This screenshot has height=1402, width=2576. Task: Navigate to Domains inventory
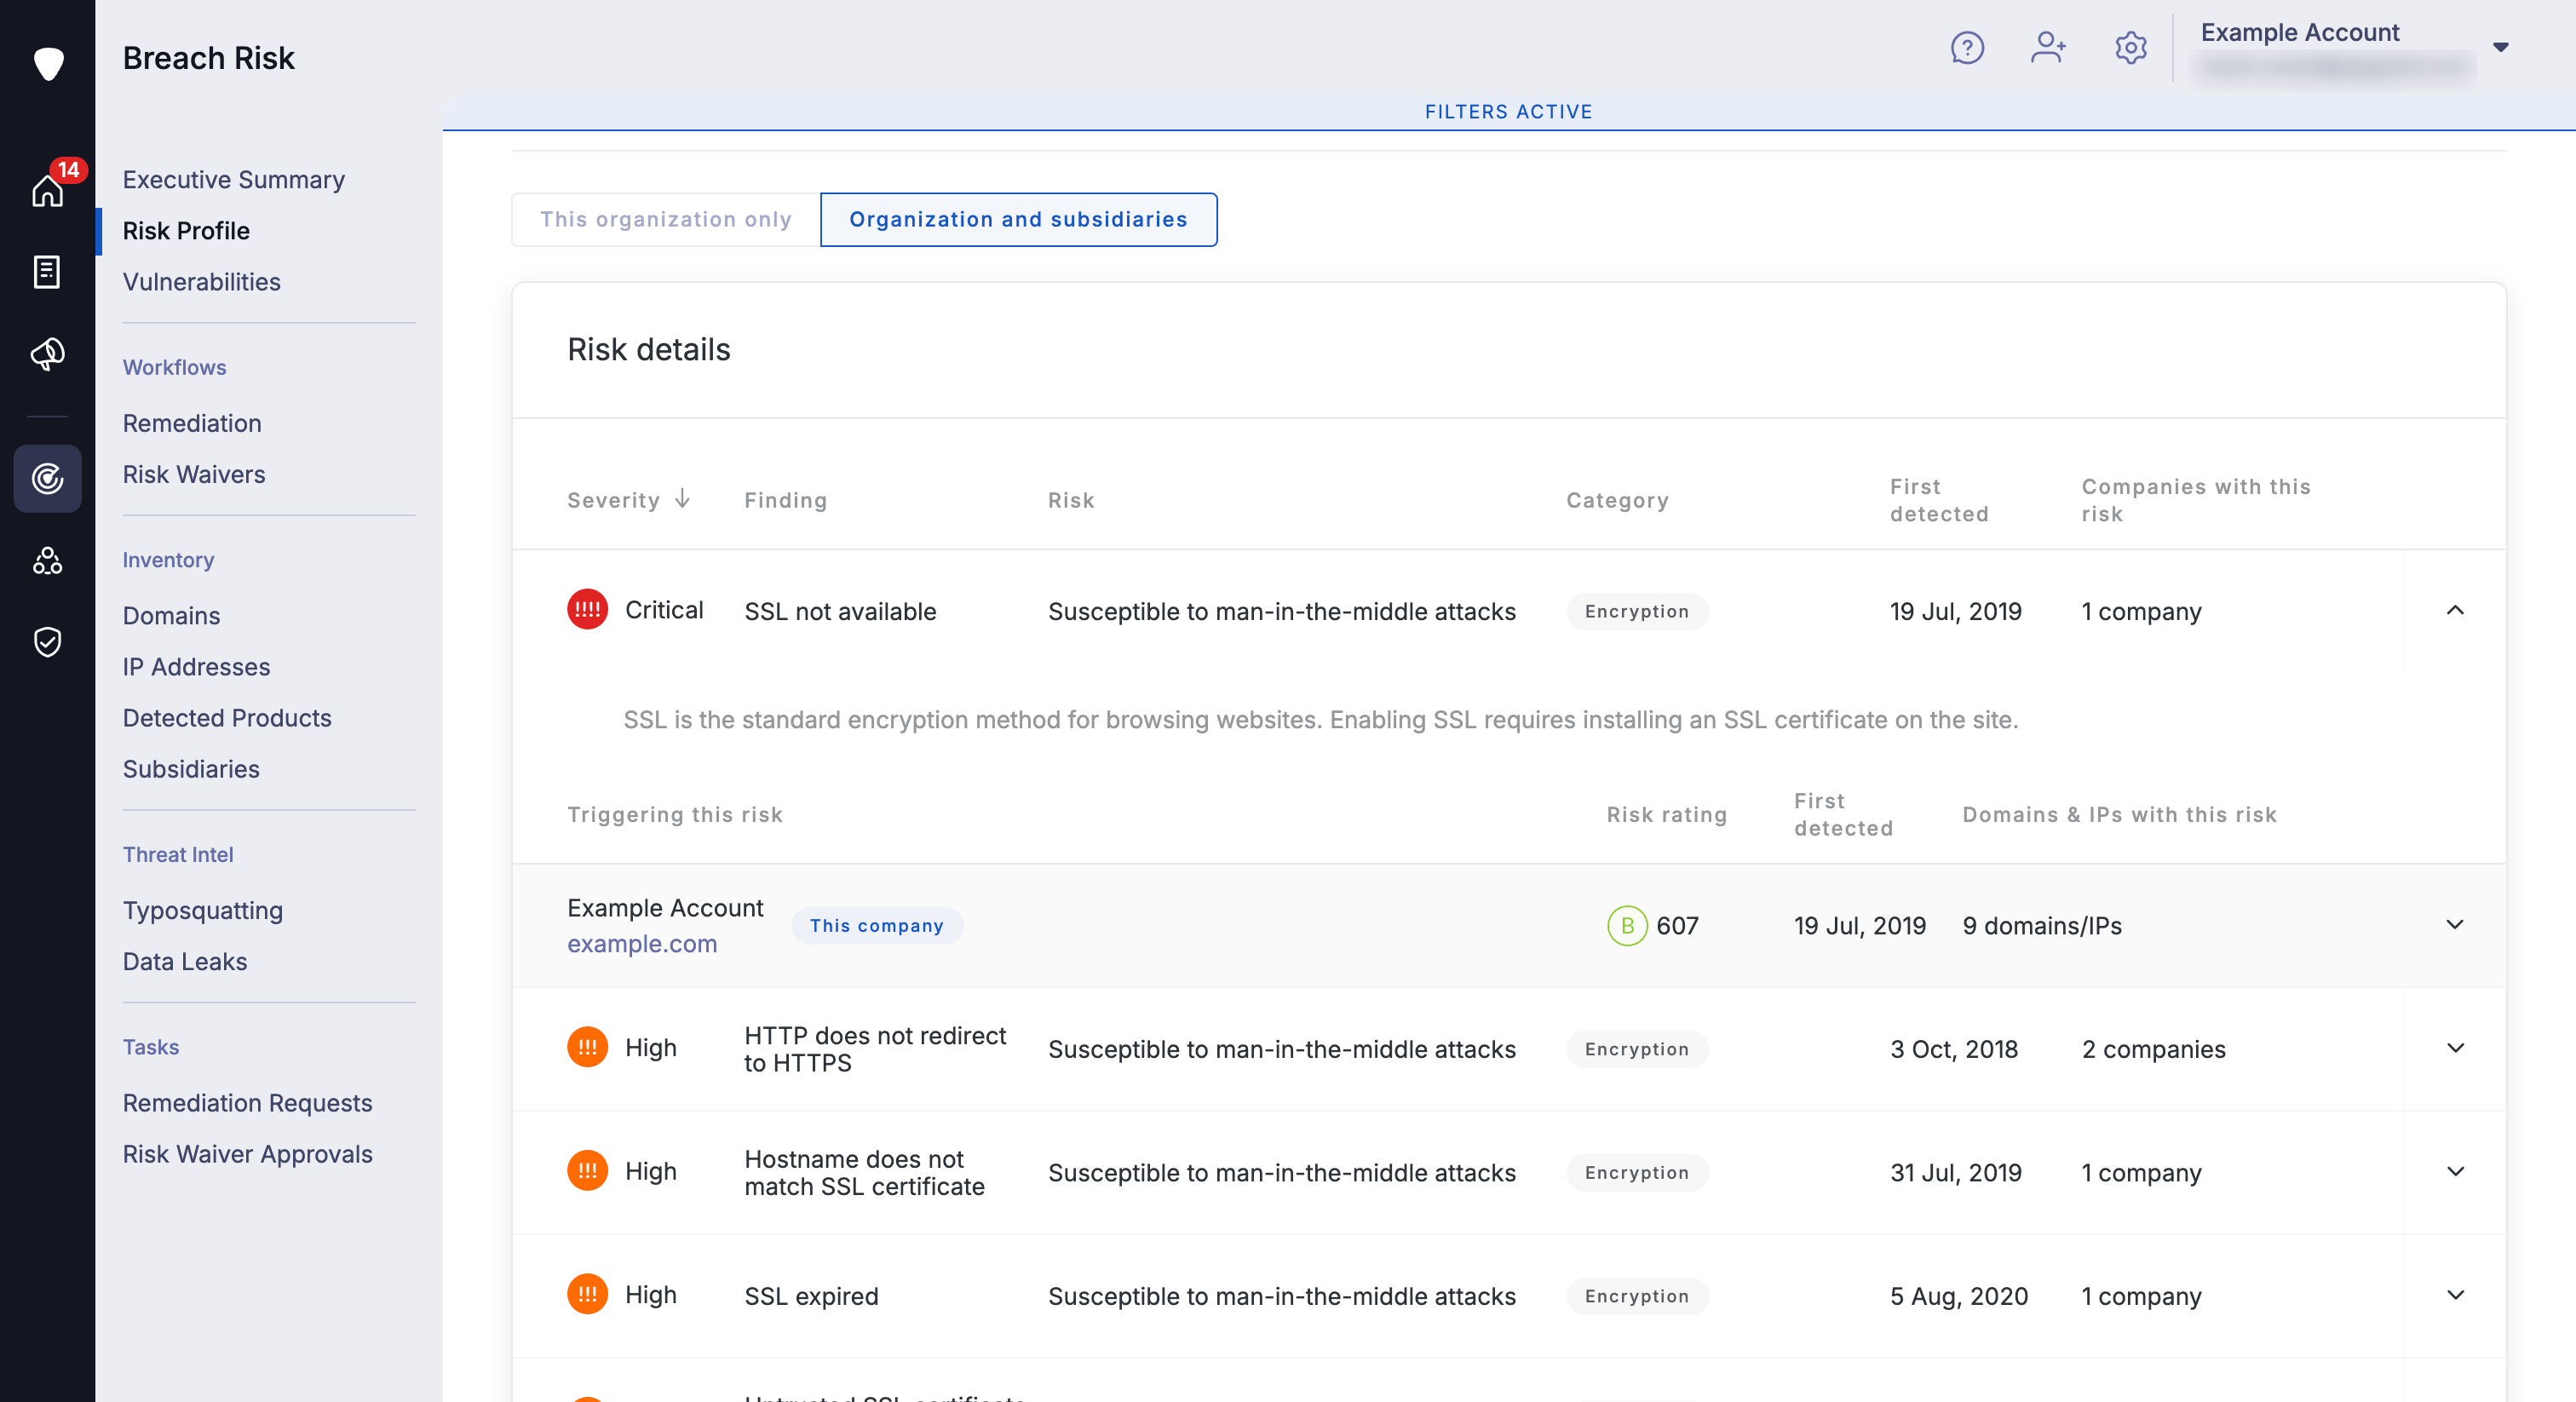[x=171, y=615]
